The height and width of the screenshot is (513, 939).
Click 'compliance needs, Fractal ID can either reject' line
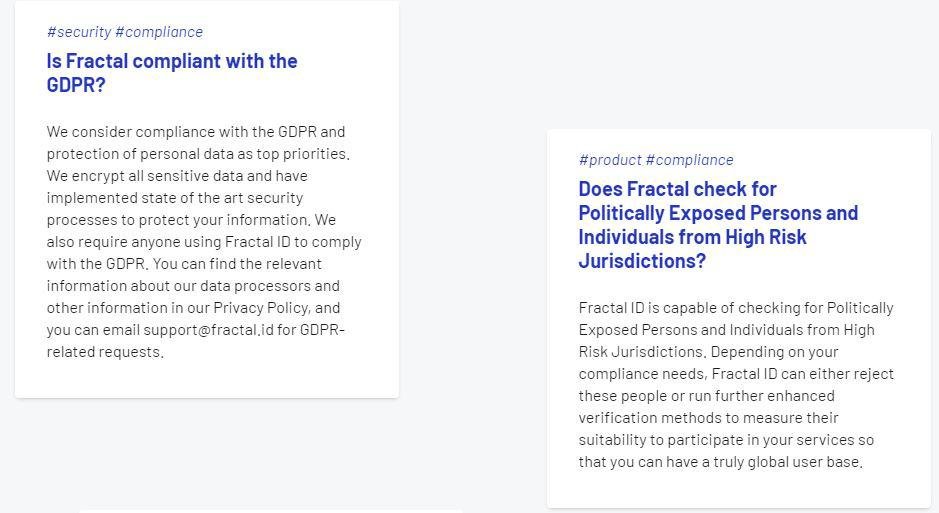pyautogui.click(x=735, y=374)
